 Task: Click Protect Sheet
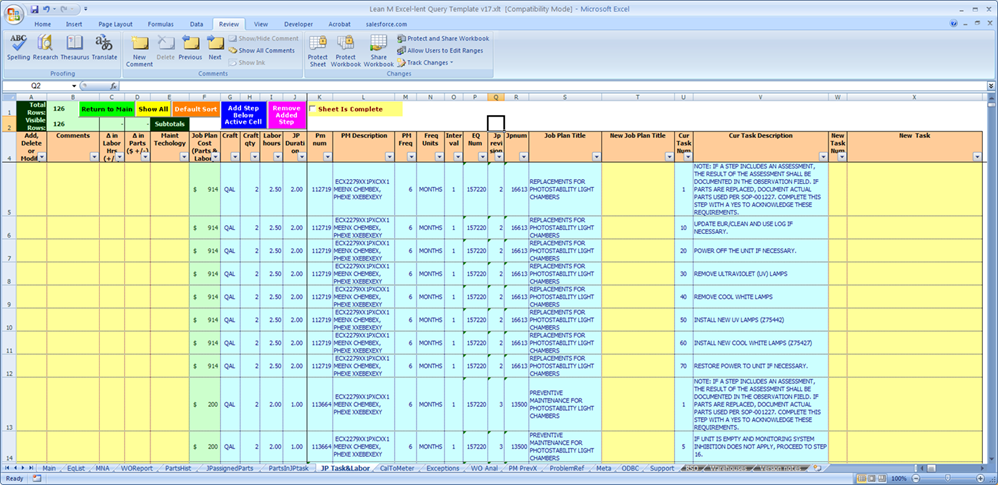coord(318,51)
